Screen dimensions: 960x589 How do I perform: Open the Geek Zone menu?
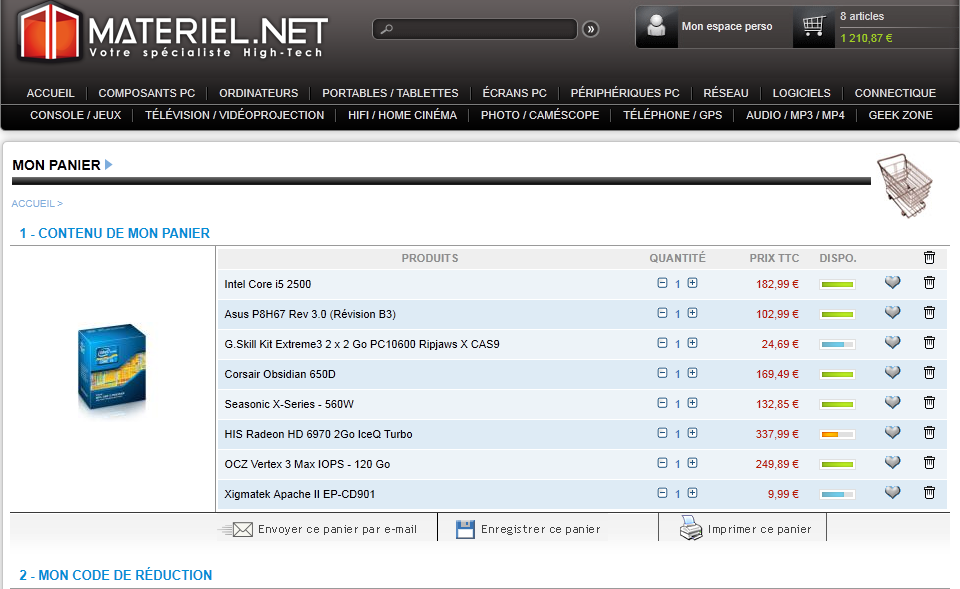tap(900, 115)
